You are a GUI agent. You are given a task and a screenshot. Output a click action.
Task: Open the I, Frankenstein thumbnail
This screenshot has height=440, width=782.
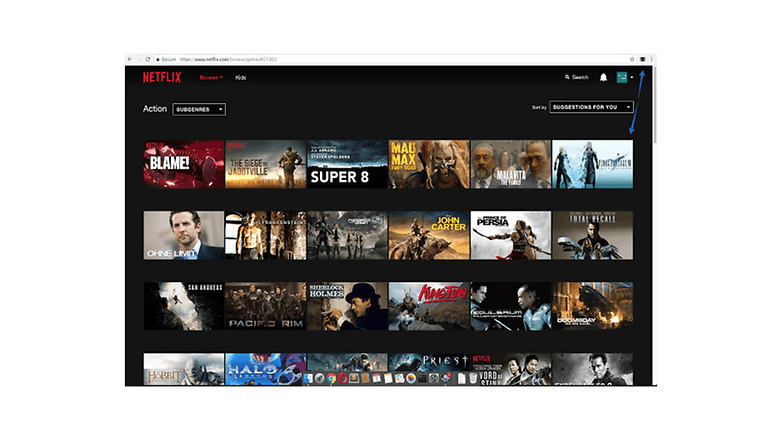tap(265, 235)
